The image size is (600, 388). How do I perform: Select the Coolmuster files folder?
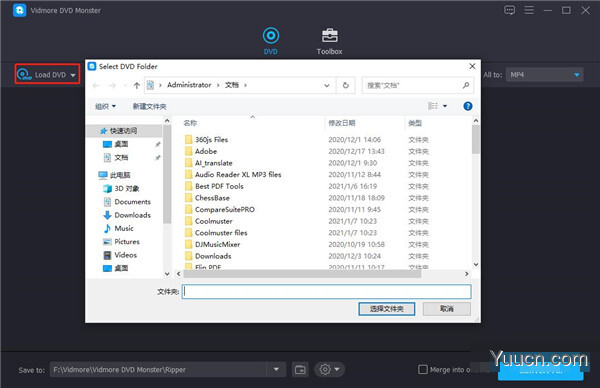click(221, 233)
